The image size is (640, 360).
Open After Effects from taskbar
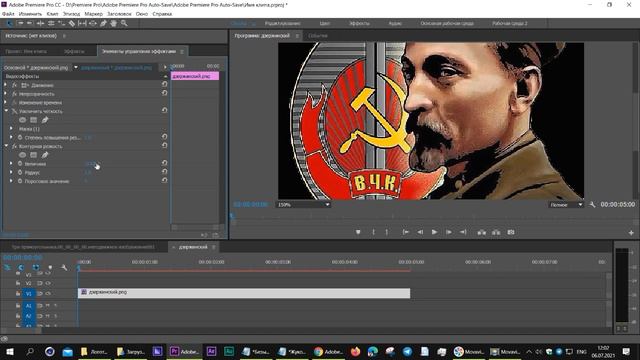[x=211, y=351]
